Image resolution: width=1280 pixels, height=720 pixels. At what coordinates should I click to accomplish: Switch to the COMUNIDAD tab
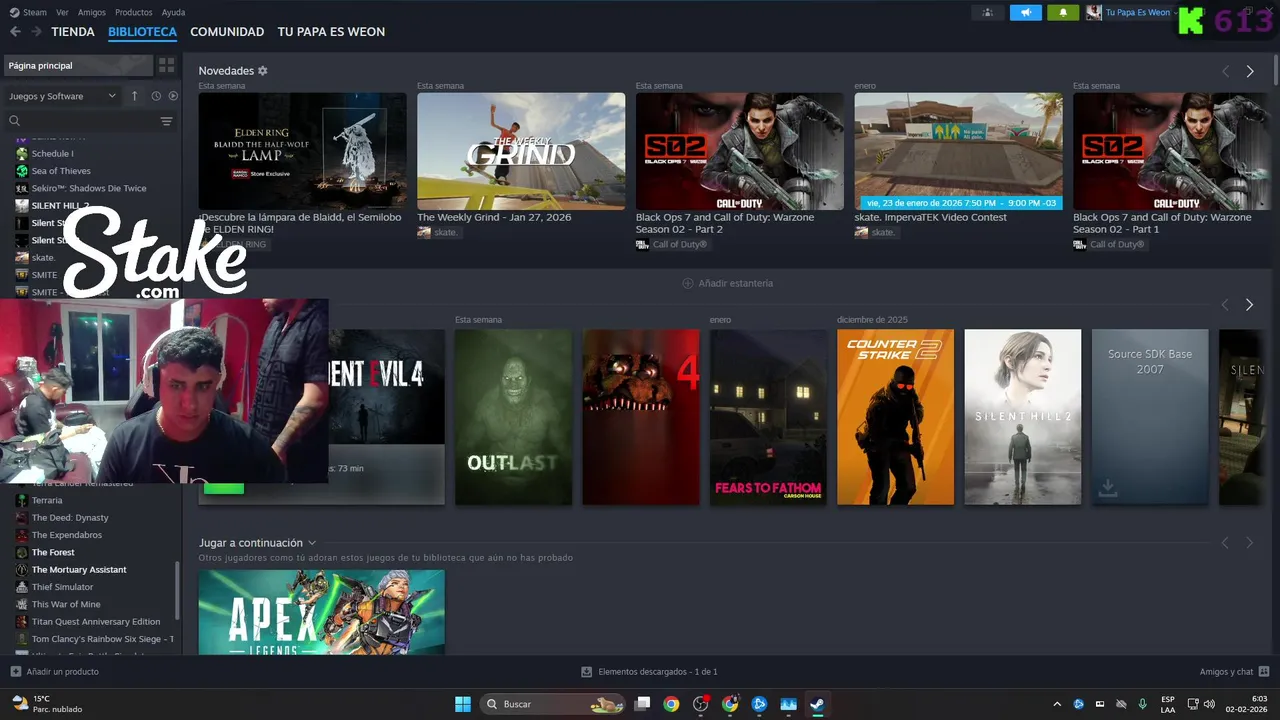(227, 32)
